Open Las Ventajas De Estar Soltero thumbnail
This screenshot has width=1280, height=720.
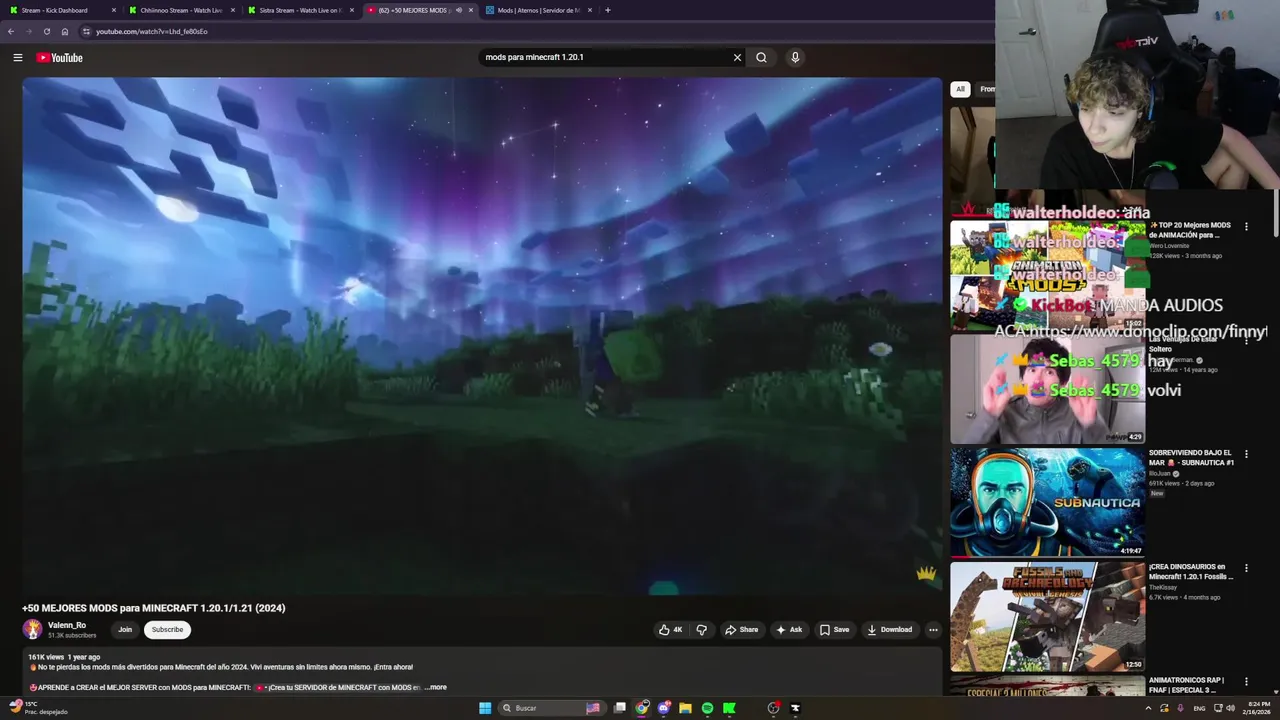coord(1047,389)
